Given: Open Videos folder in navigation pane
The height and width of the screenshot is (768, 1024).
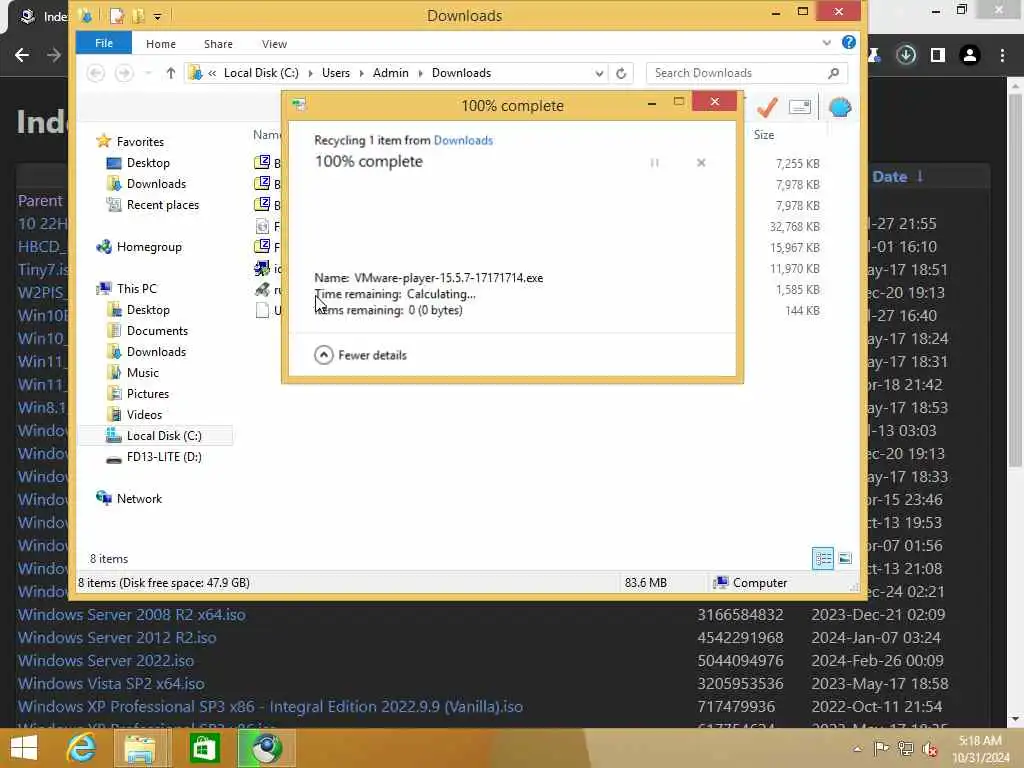Looking at the screenshot, I should [144, 414].
